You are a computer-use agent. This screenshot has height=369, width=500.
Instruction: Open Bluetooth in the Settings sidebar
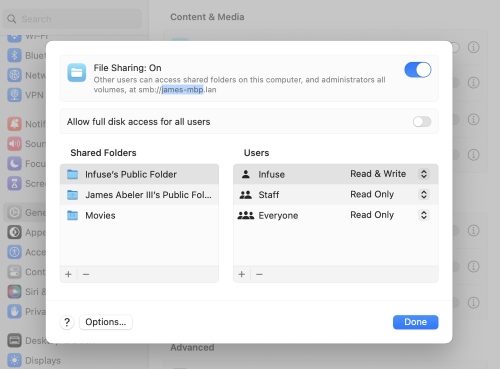click(27, 55)
